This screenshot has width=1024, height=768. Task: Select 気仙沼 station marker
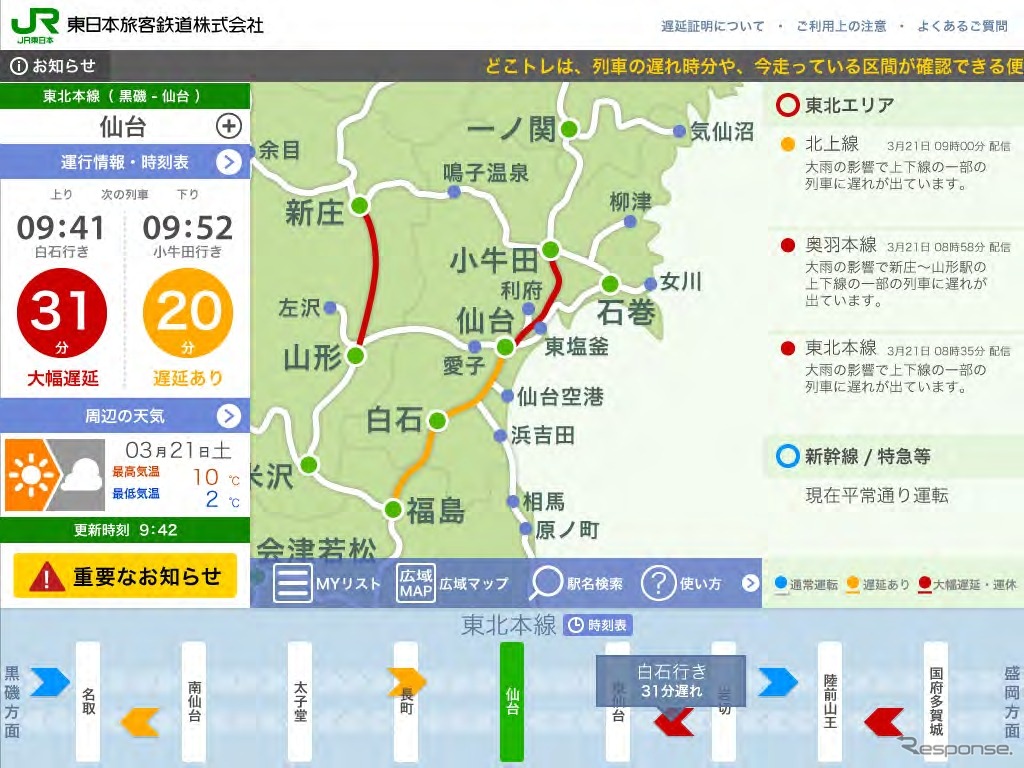click(679, 131)
